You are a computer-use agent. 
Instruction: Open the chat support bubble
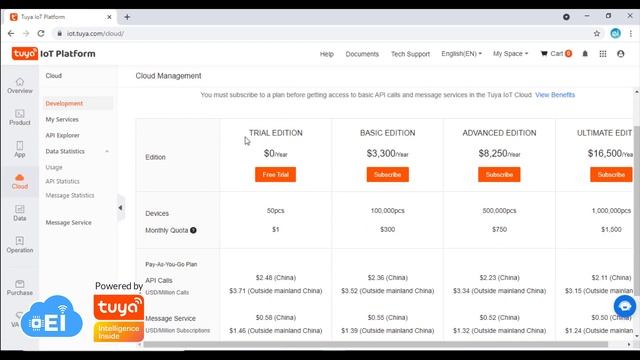(x=624, y=306)
